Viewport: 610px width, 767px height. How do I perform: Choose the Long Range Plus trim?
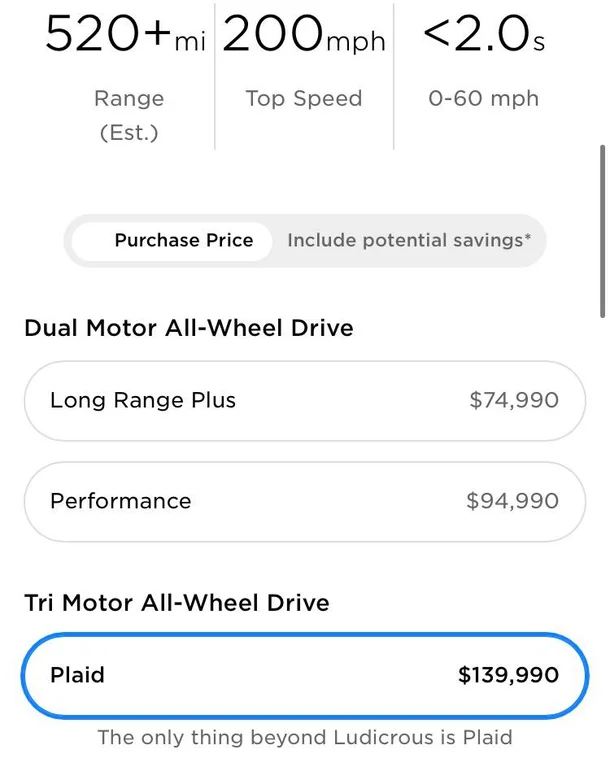[304, 401]
